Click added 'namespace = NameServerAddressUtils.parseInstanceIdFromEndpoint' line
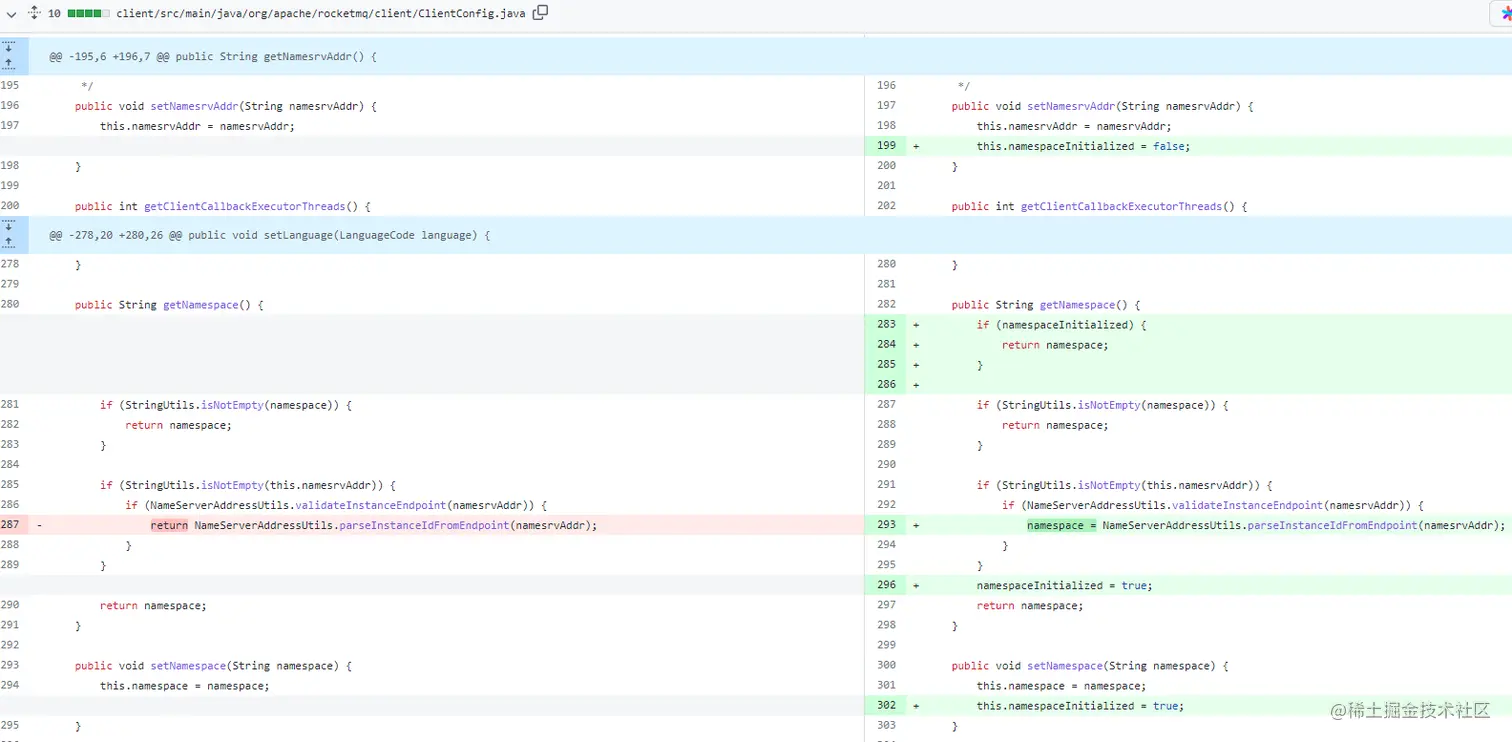This screenshot has height=742, width=1512. tap(1266, 525)
